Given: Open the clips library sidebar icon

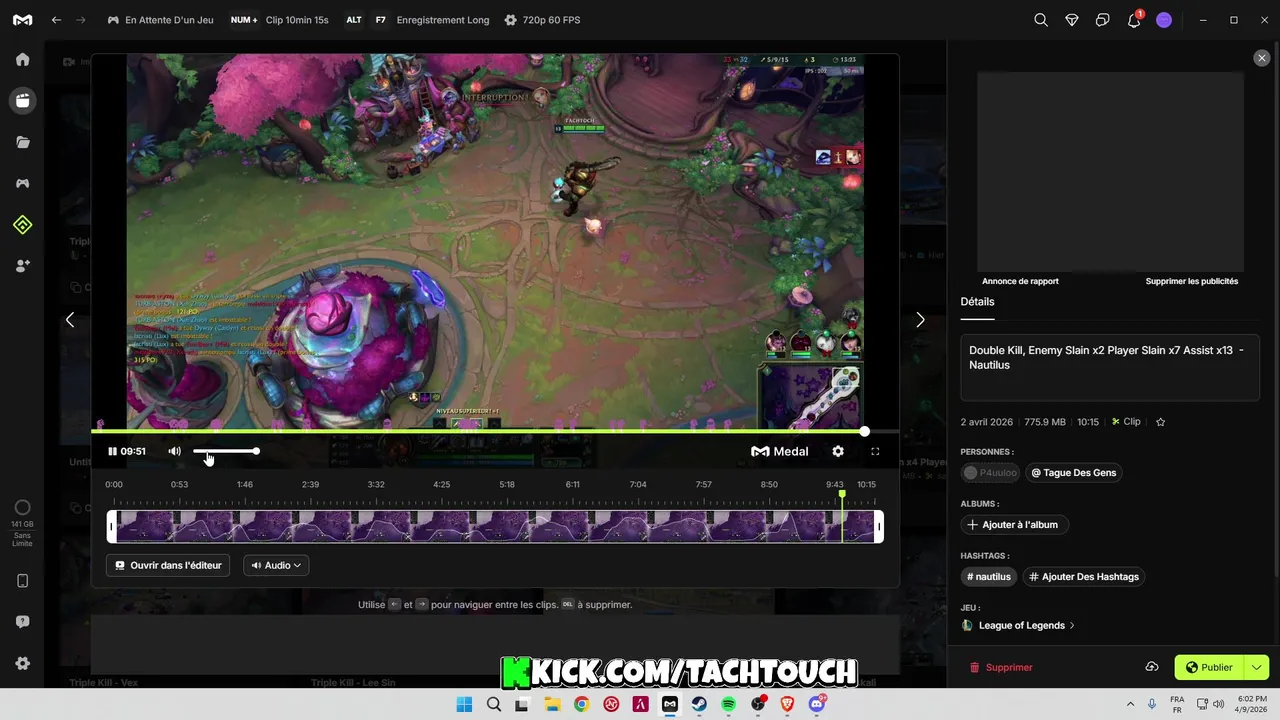Looking at the screenshot, I should point(22,100).
